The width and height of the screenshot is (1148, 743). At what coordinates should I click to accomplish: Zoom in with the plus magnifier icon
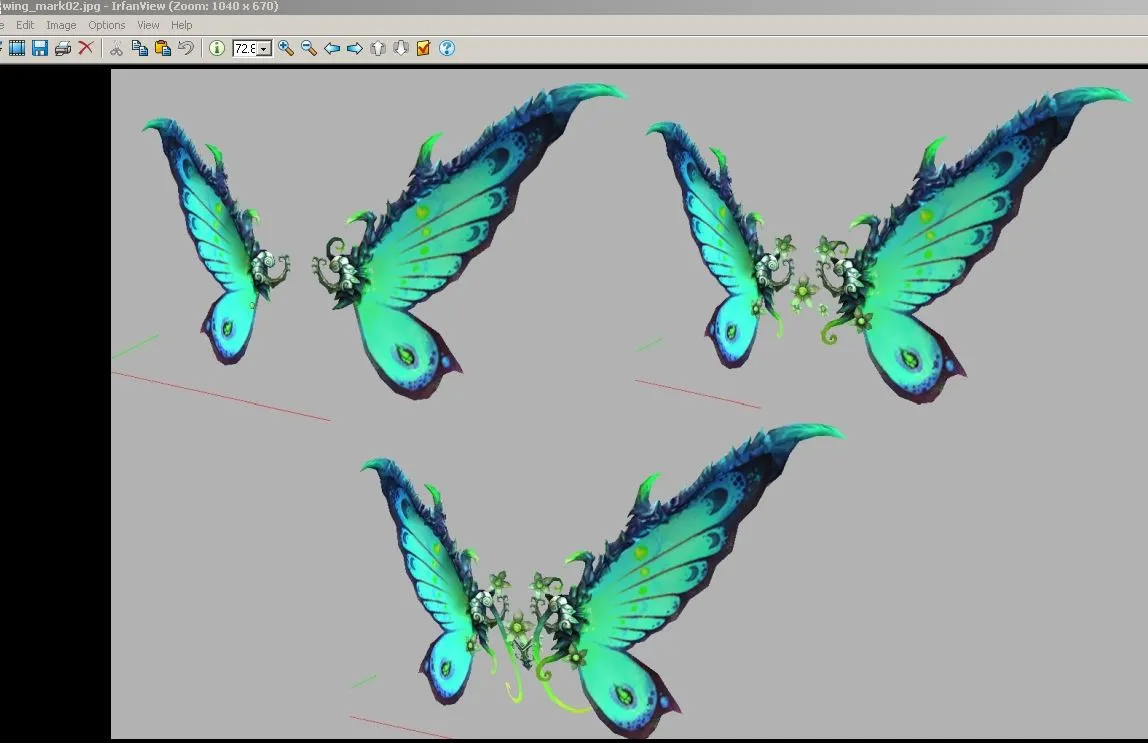(286, 48)
